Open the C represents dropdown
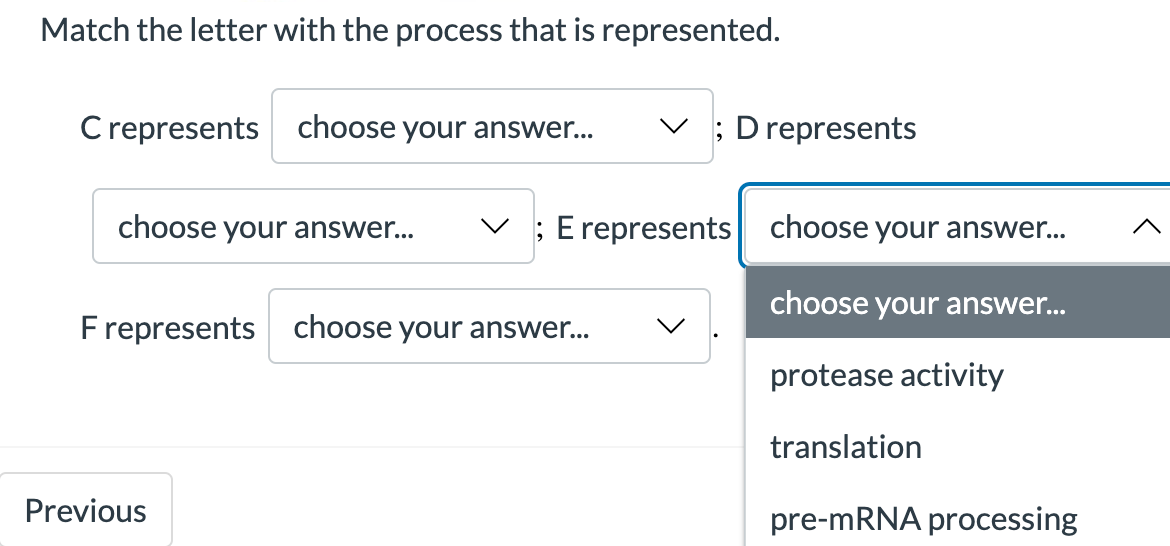The image size is (1170, 546). coord(491,127)
